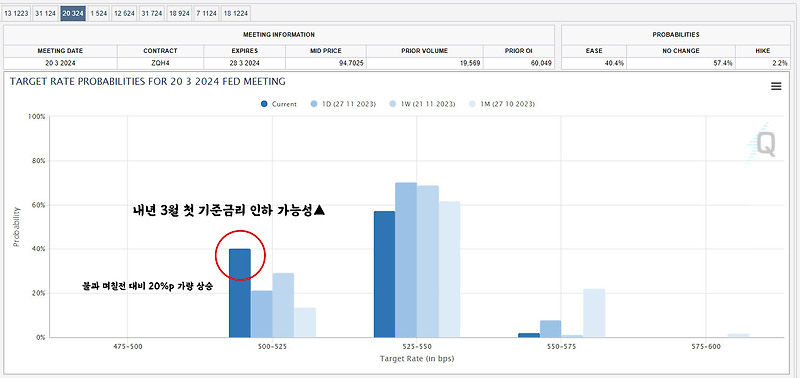Click the 1D bar for 525-550

406,260
